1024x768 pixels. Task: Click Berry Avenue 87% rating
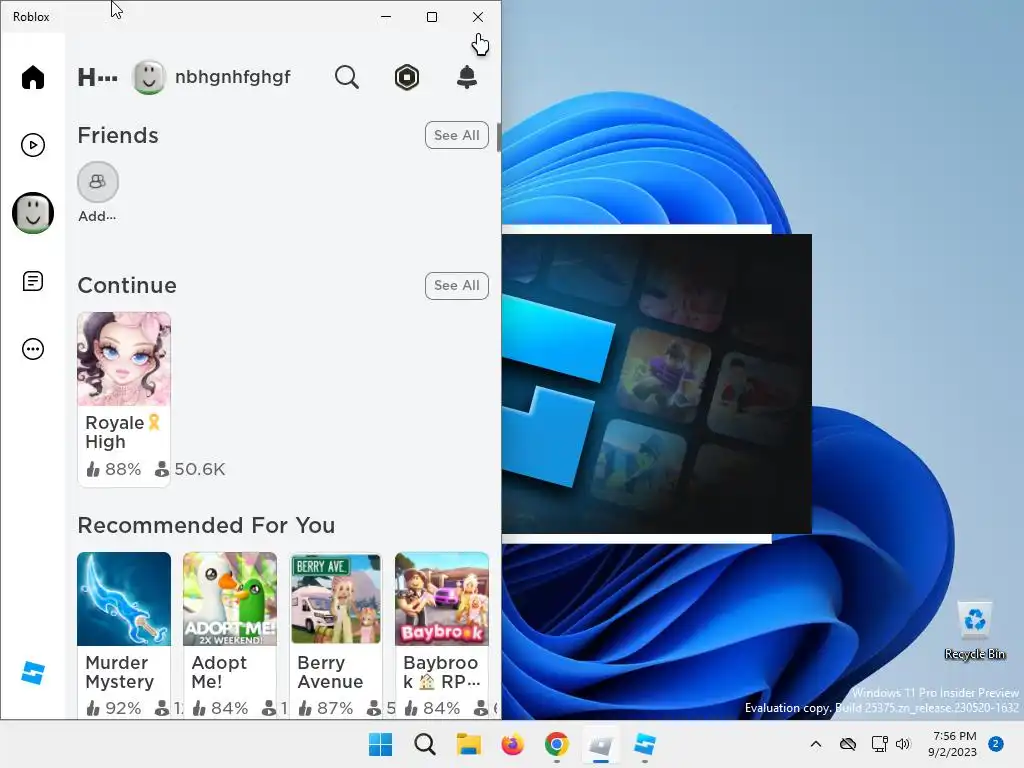tap(325, 708)
